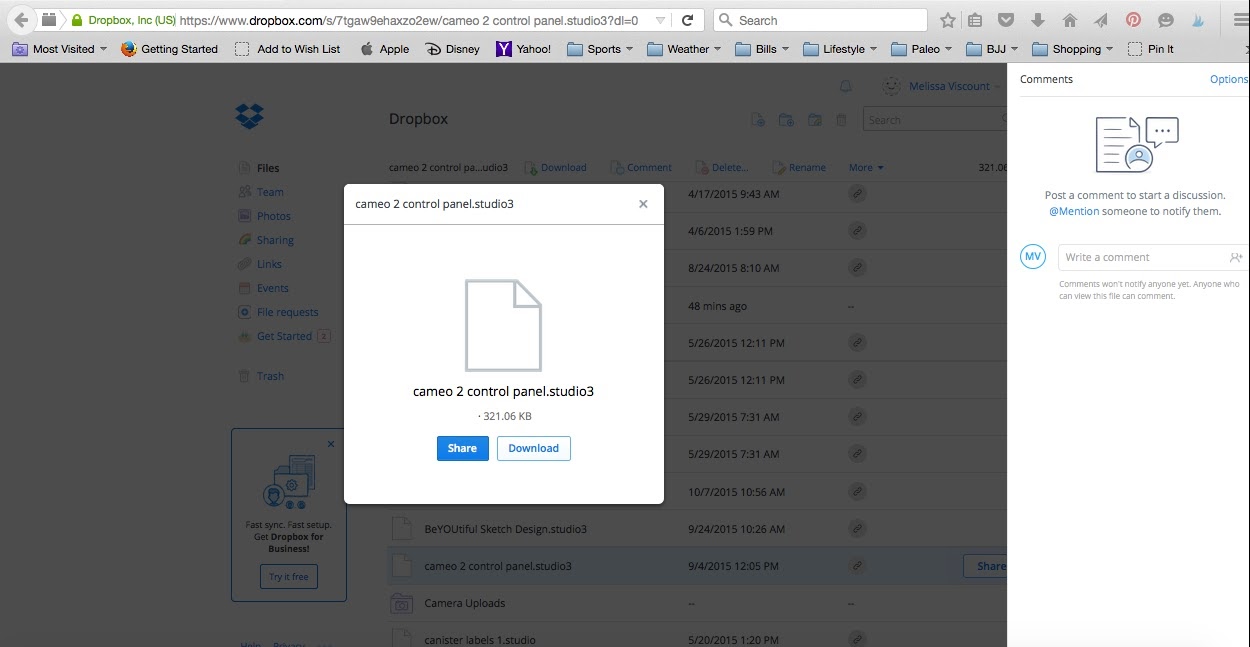The height and width of the screenshot is (647, 1250).
Task: Open the Lifestyle bookmarks folder
Action: pyautogui.click(x=840, y=49)
